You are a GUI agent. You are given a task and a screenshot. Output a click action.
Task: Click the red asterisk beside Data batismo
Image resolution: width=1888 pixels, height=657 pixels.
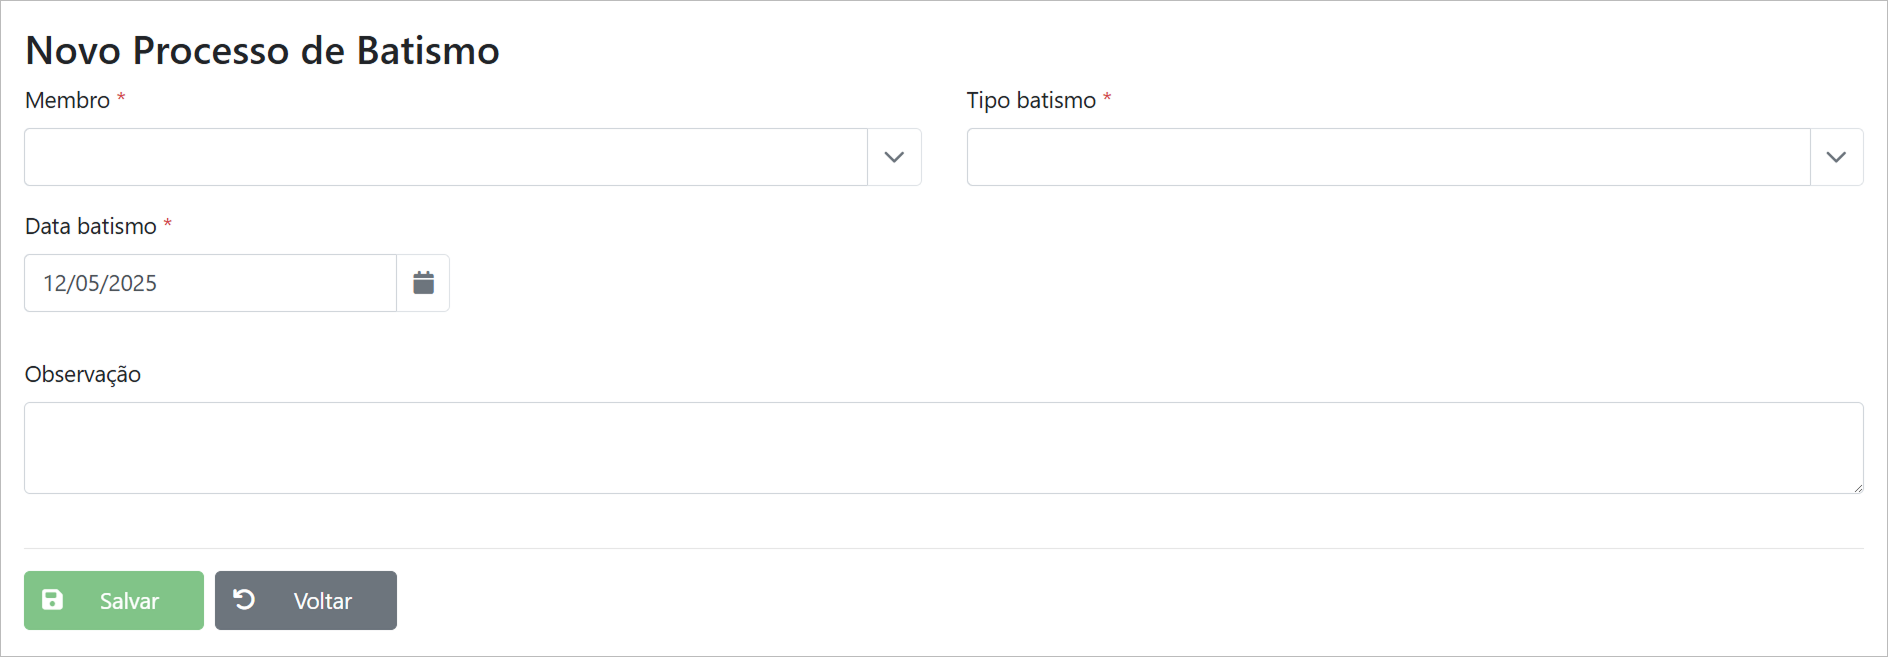click(168, 224)
